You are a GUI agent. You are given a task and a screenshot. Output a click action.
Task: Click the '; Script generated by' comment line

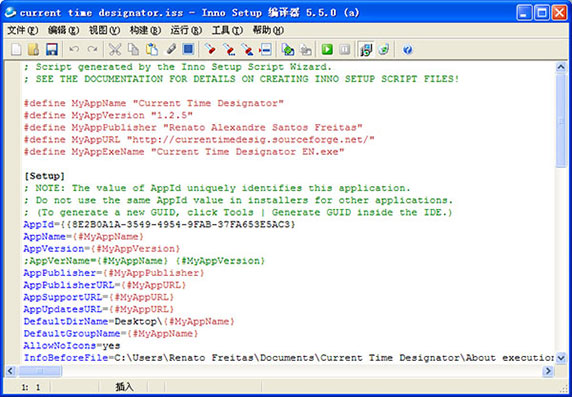[178, 67]
